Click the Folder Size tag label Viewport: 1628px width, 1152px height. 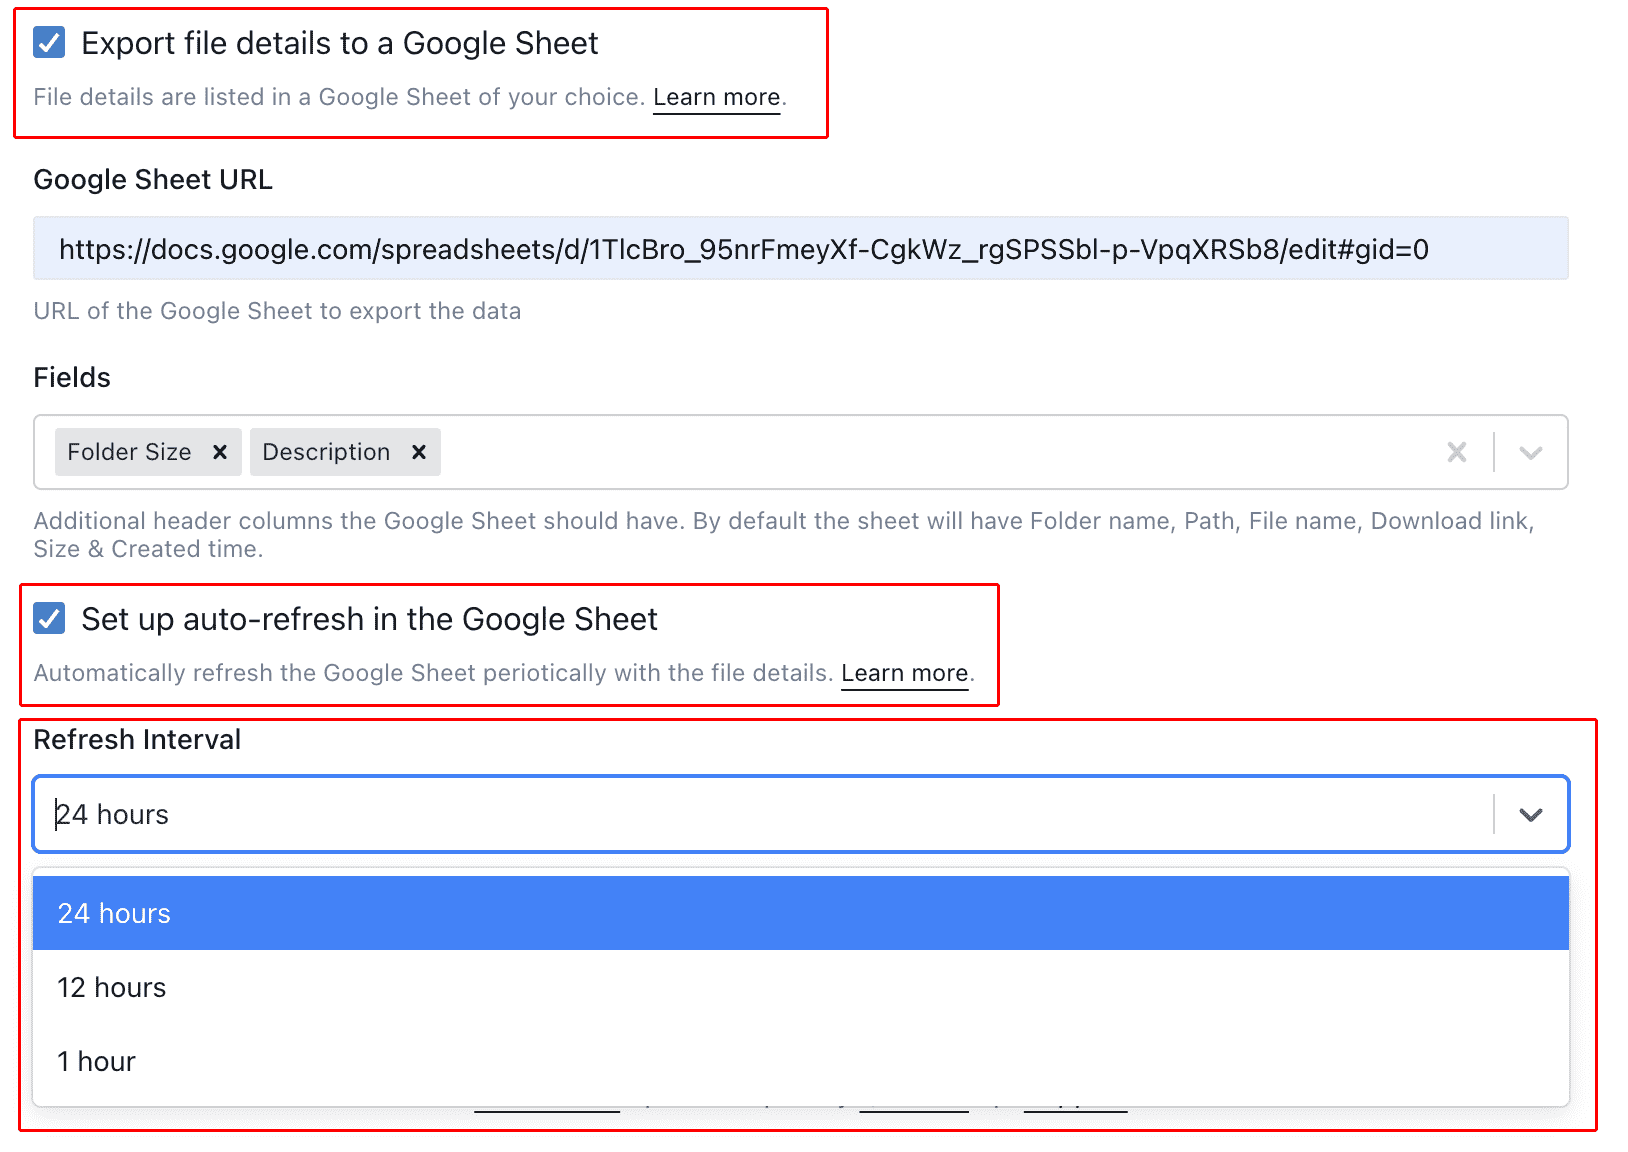[x=129, y=452]
